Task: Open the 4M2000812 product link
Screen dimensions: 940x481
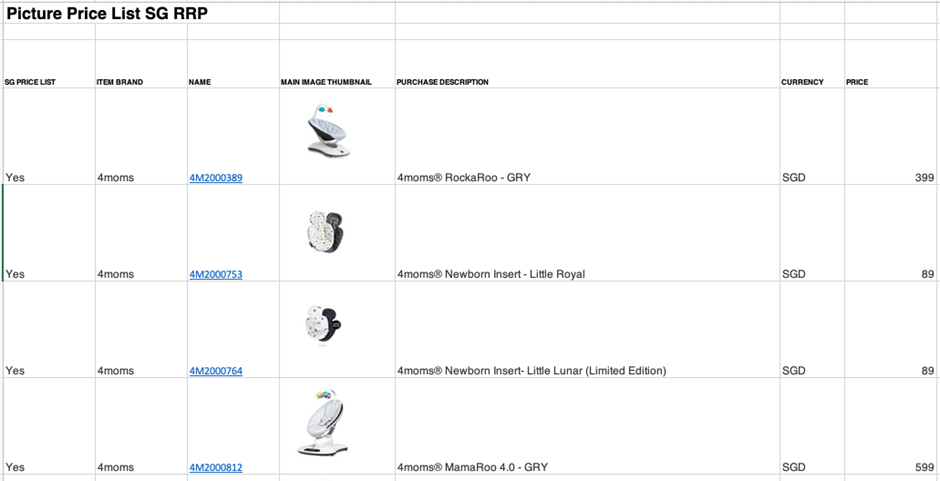Action: 216,467
